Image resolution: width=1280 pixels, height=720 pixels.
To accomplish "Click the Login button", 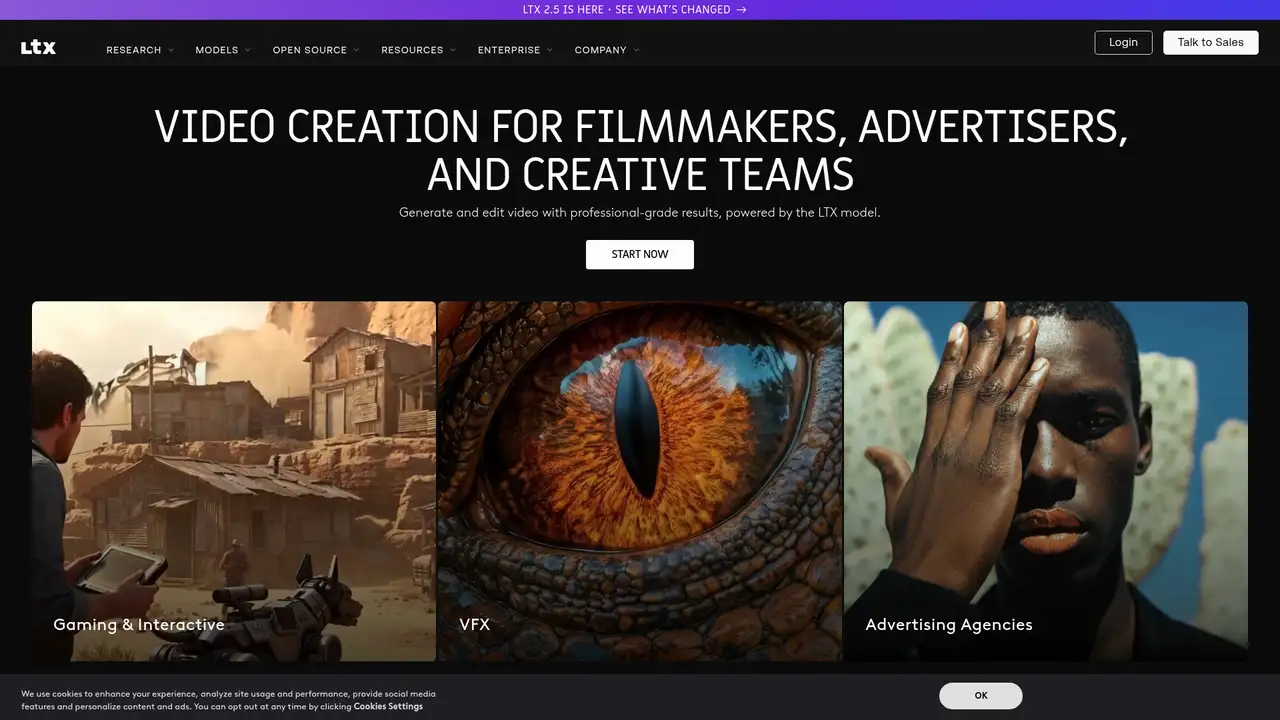I will pos(1123,42).
